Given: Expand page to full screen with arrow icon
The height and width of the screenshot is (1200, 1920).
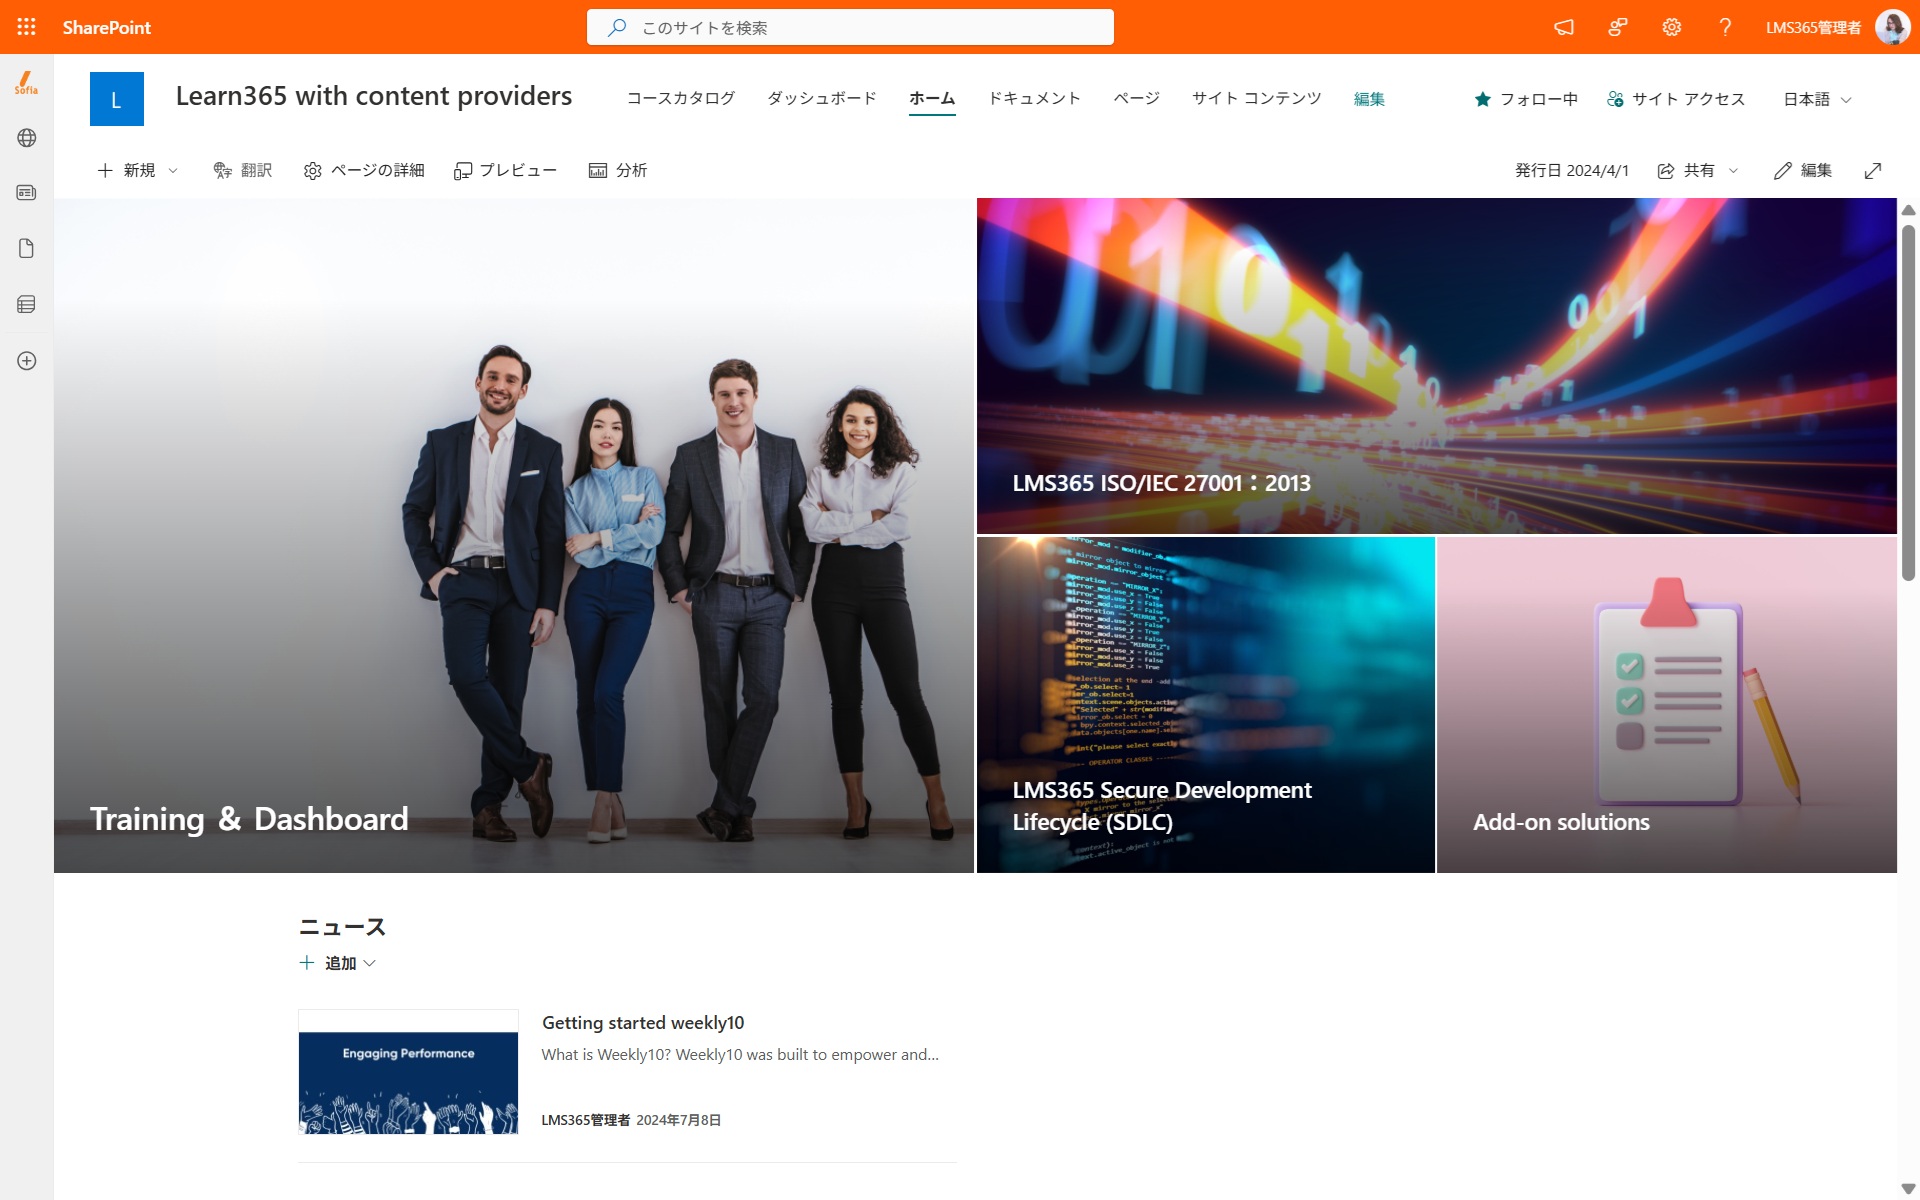Looking at the screenshot, I should click(x=1873, y=171).
